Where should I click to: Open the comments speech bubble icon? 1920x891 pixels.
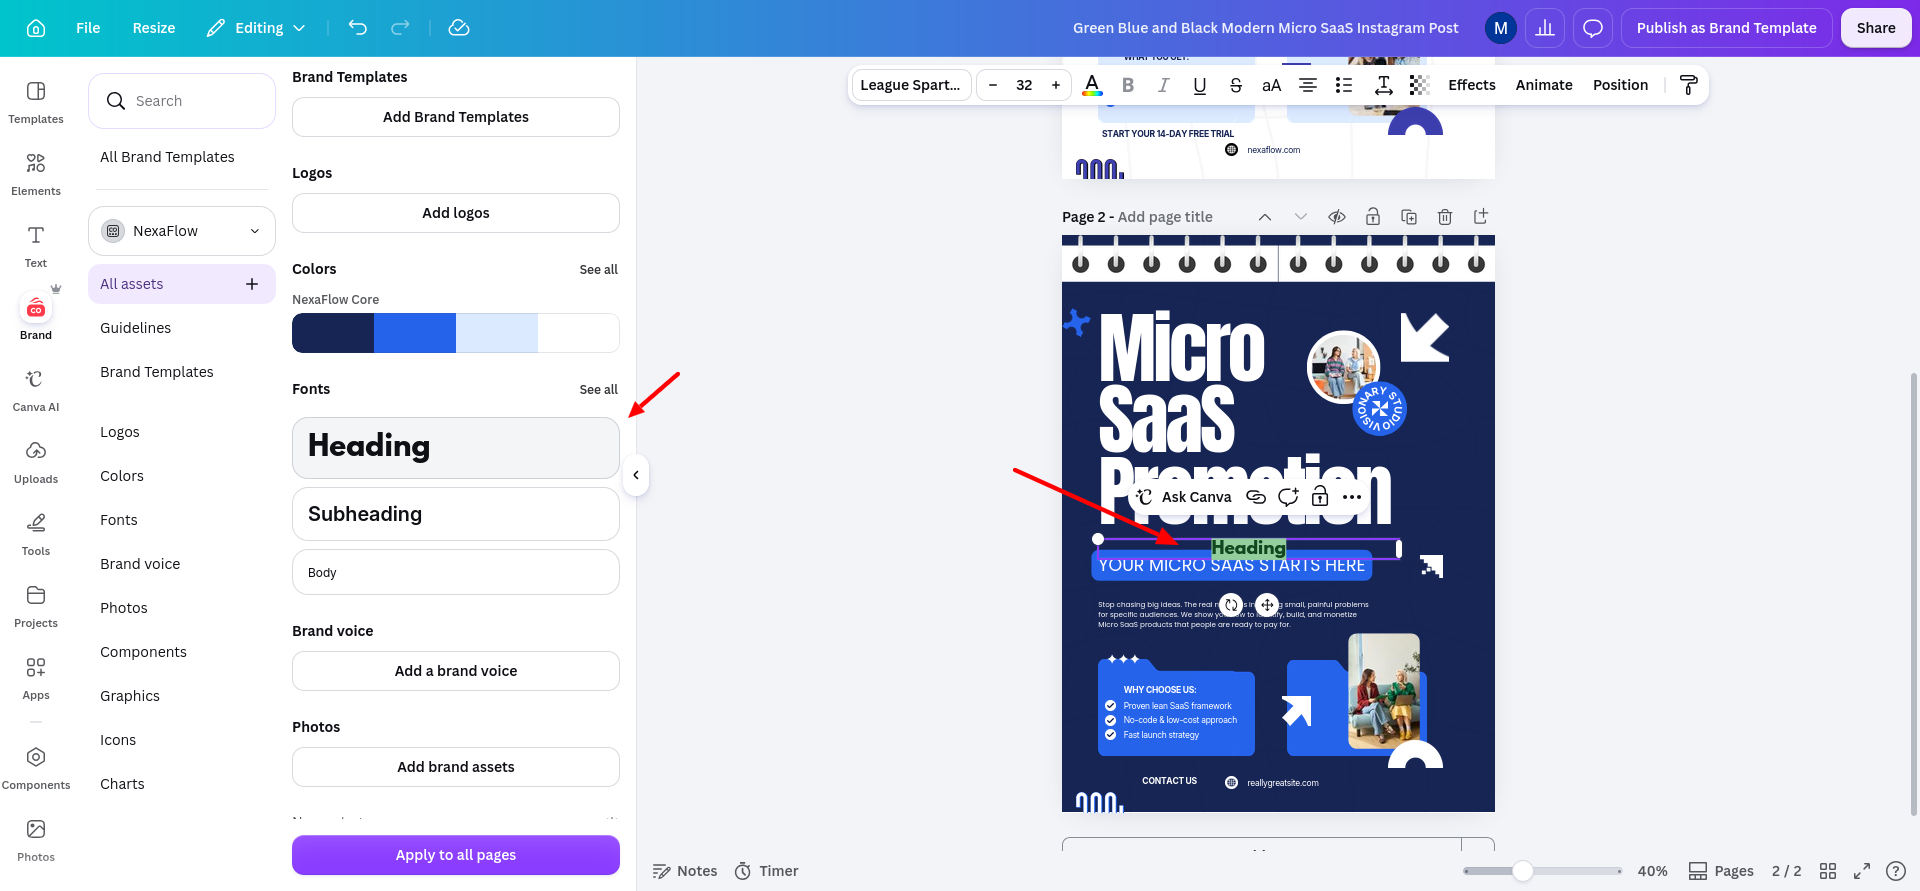pyautogui.click(x=1593, y=28)
